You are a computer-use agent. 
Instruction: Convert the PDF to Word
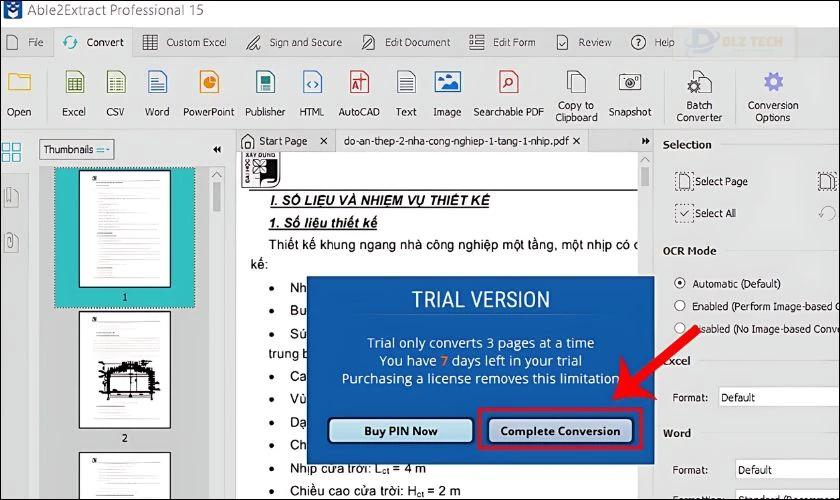[x=157, y=94]
